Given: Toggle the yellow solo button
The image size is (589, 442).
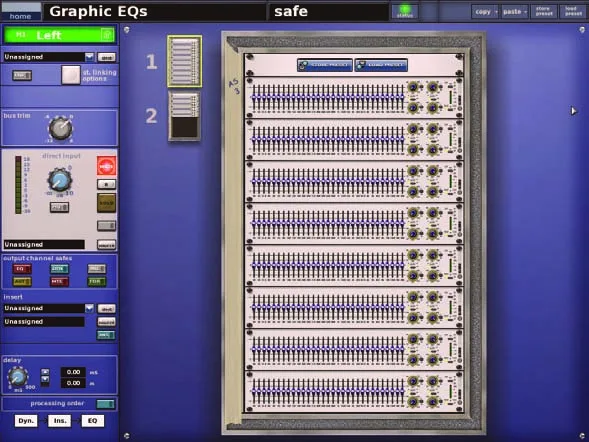Looking at the screenshot, I should coord(107,203).
